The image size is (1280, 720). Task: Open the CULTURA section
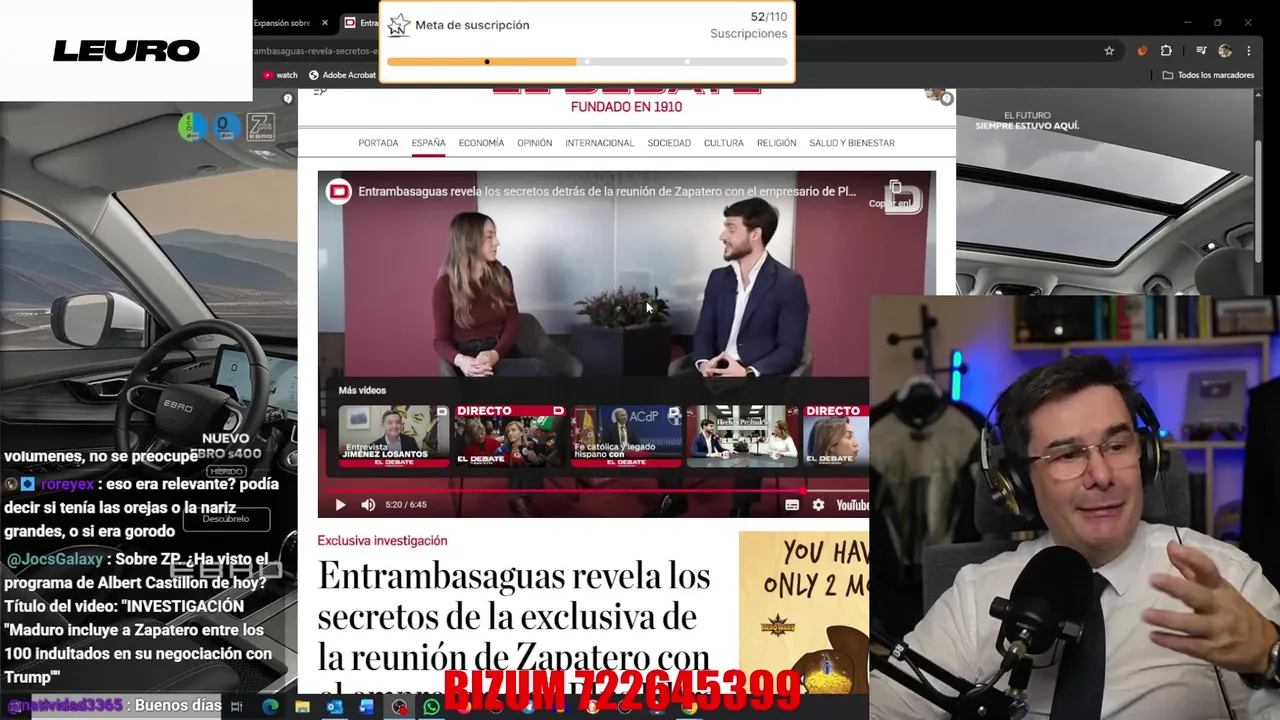723,143
